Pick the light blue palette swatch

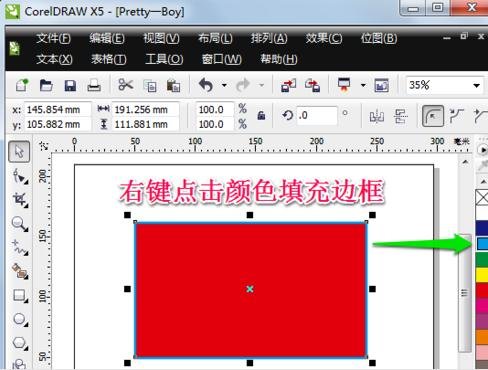(482, 244)
